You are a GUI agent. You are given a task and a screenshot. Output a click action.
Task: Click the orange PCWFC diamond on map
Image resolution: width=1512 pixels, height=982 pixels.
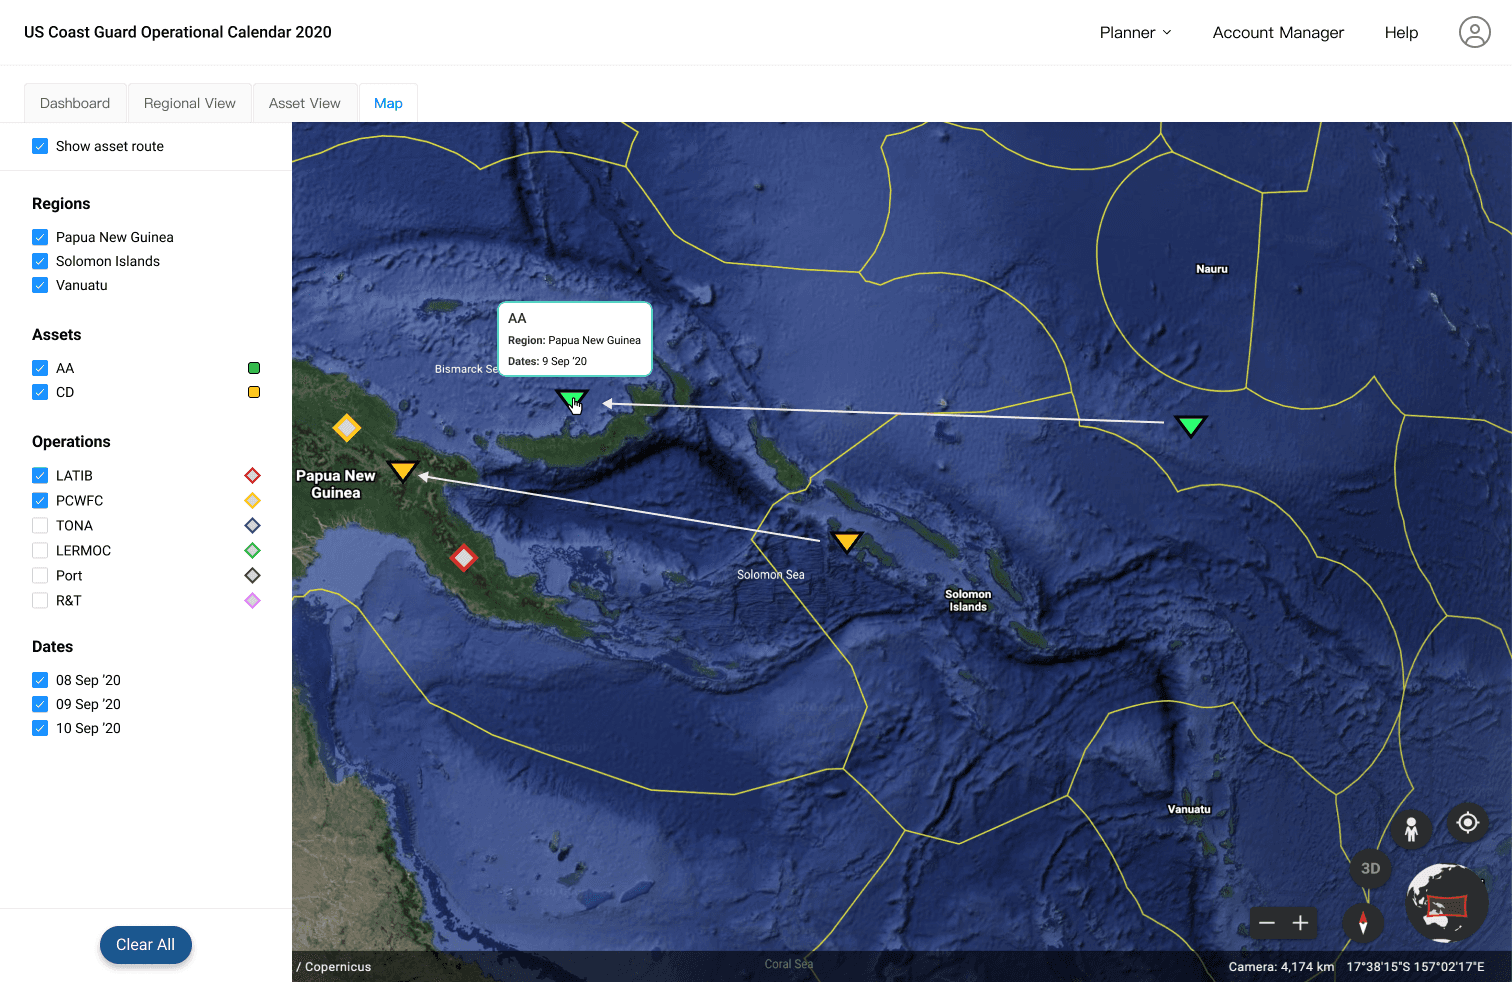pyautogui.click(x=346, y=428)
